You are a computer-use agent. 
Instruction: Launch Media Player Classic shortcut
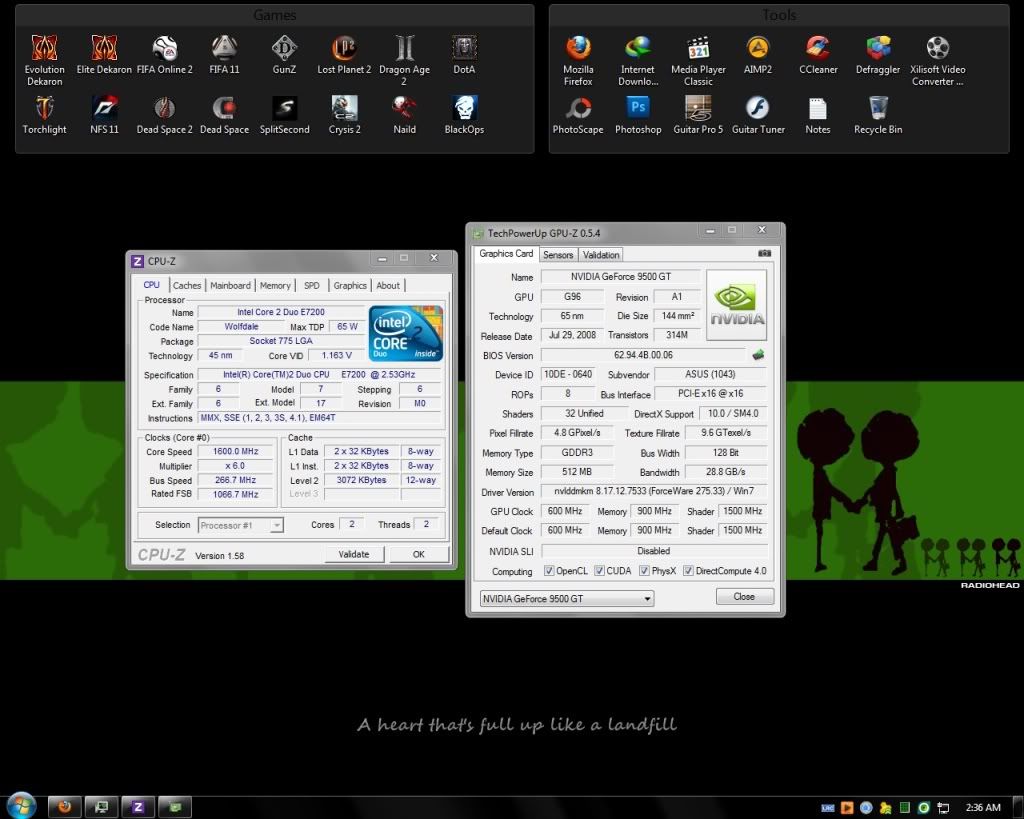(x=698, y=60)
